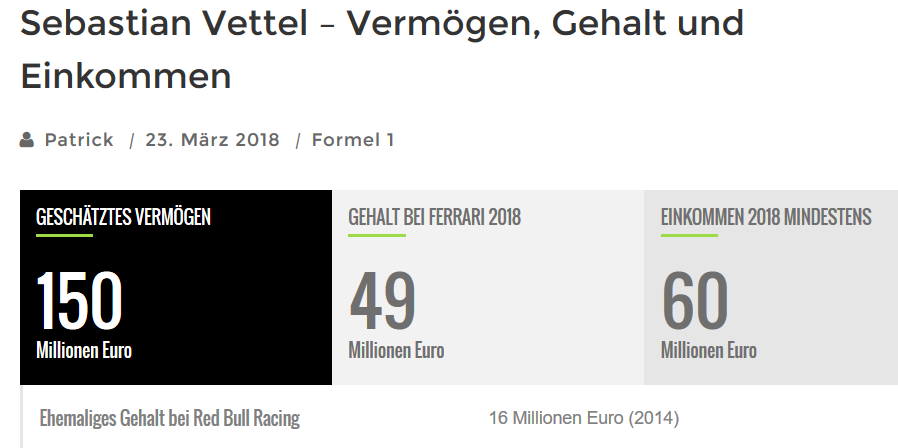Click the 16 Millionen Euro (2014) value
This screenshot has width=898, height=448.
tap(584, 418)
